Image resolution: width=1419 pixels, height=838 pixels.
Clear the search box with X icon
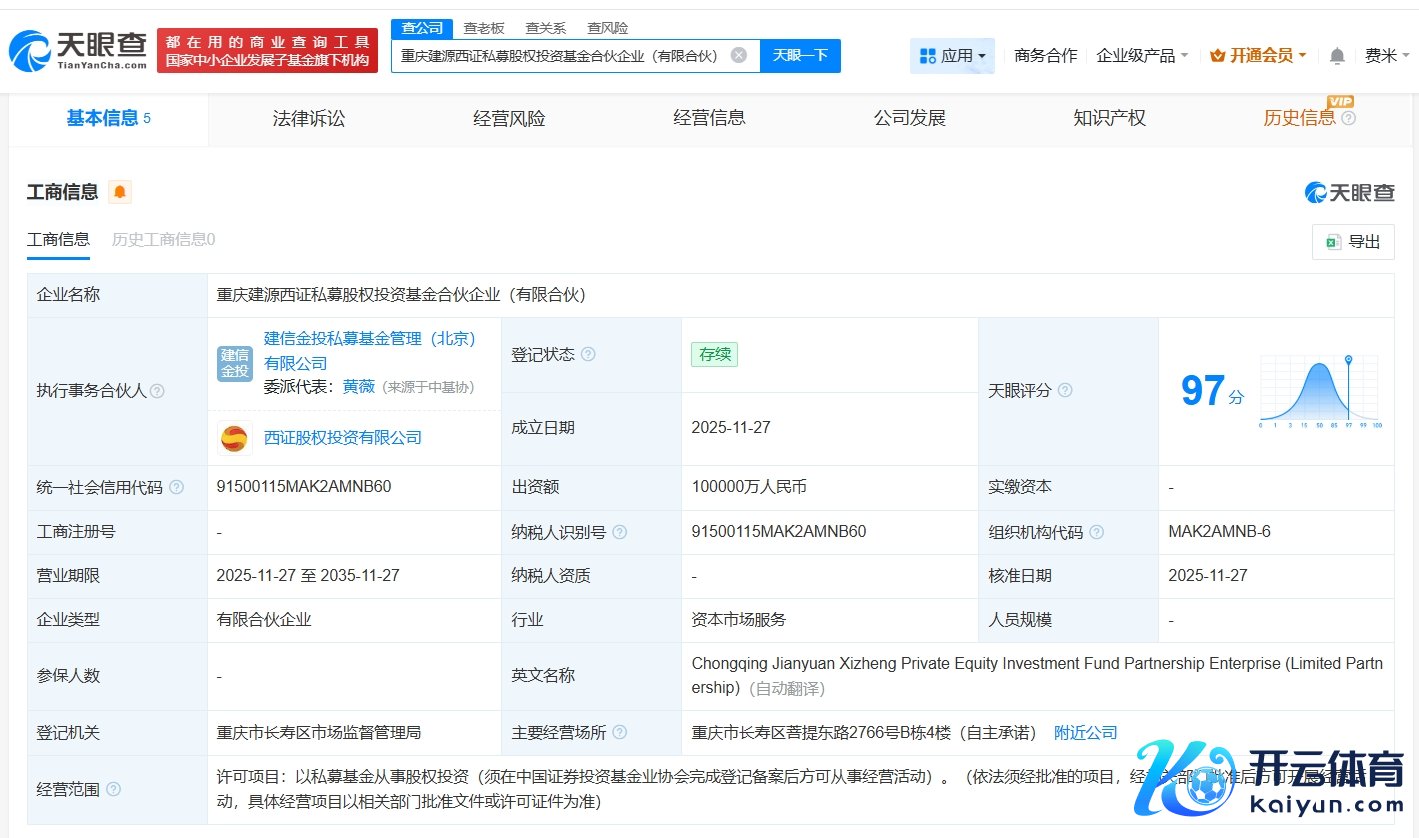(x=738, y=56)
